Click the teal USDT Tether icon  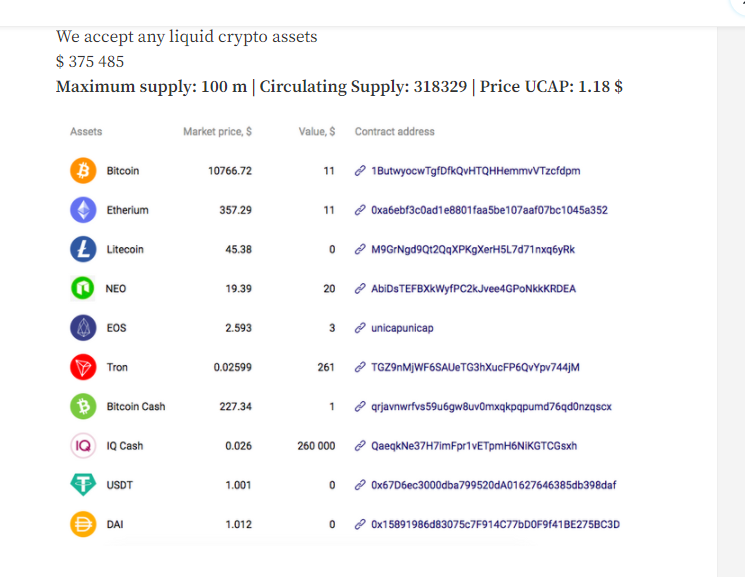click(x=83, y=485)
